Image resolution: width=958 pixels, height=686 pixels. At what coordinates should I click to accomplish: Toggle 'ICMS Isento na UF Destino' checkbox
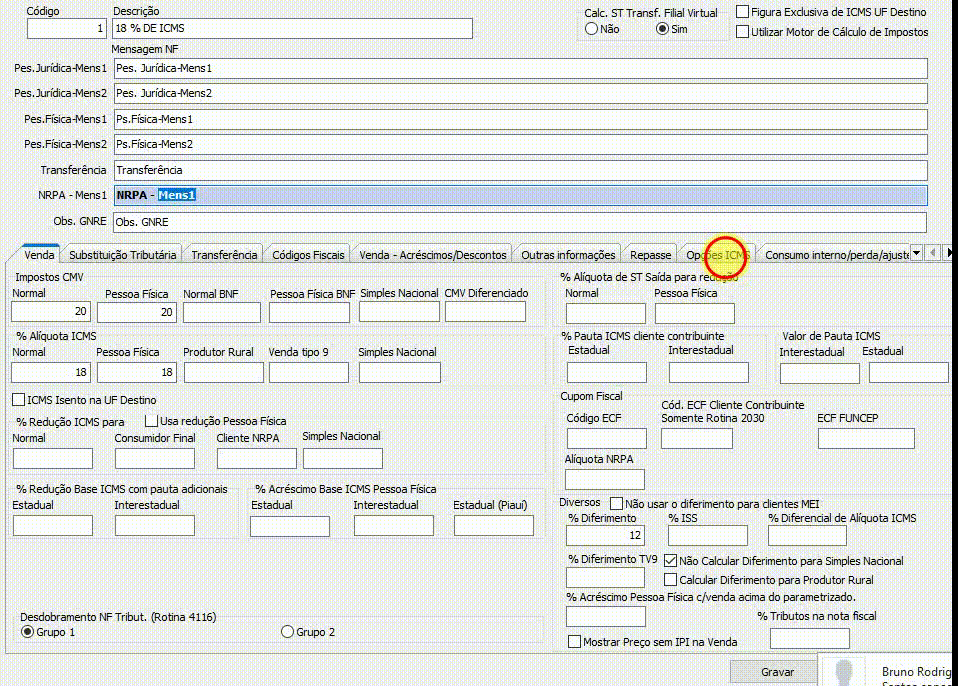coord(19,400)
